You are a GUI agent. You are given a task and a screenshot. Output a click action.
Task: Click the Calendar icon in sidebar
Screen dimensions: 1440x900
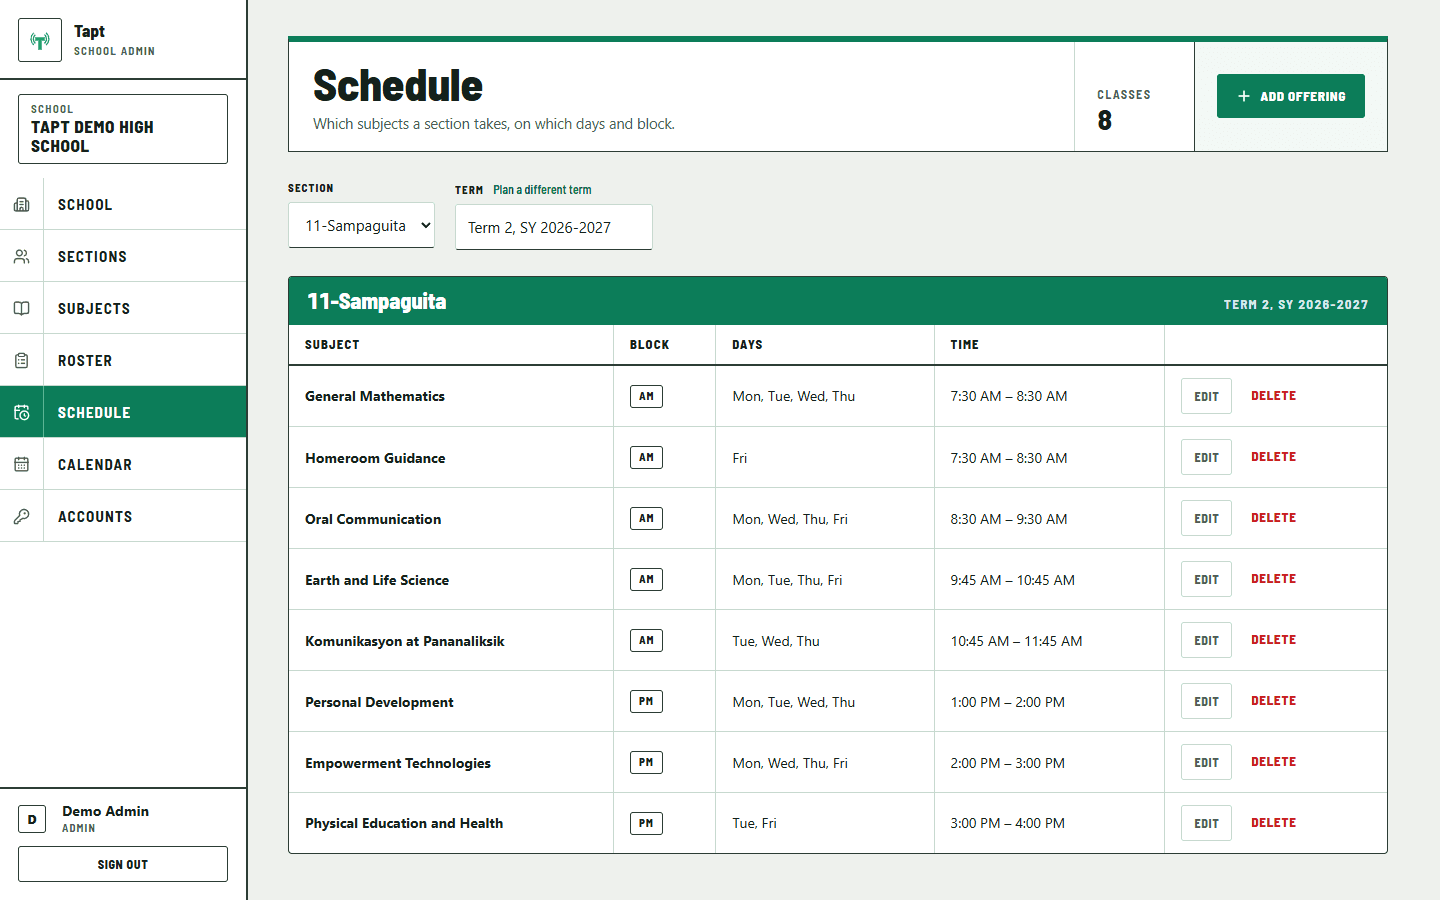(x=21, y=465)
